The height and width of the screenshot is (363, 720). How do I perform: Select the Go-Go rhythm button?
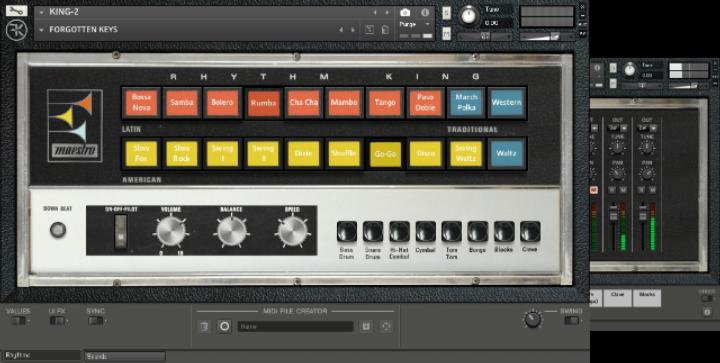[x=385, y=154]
